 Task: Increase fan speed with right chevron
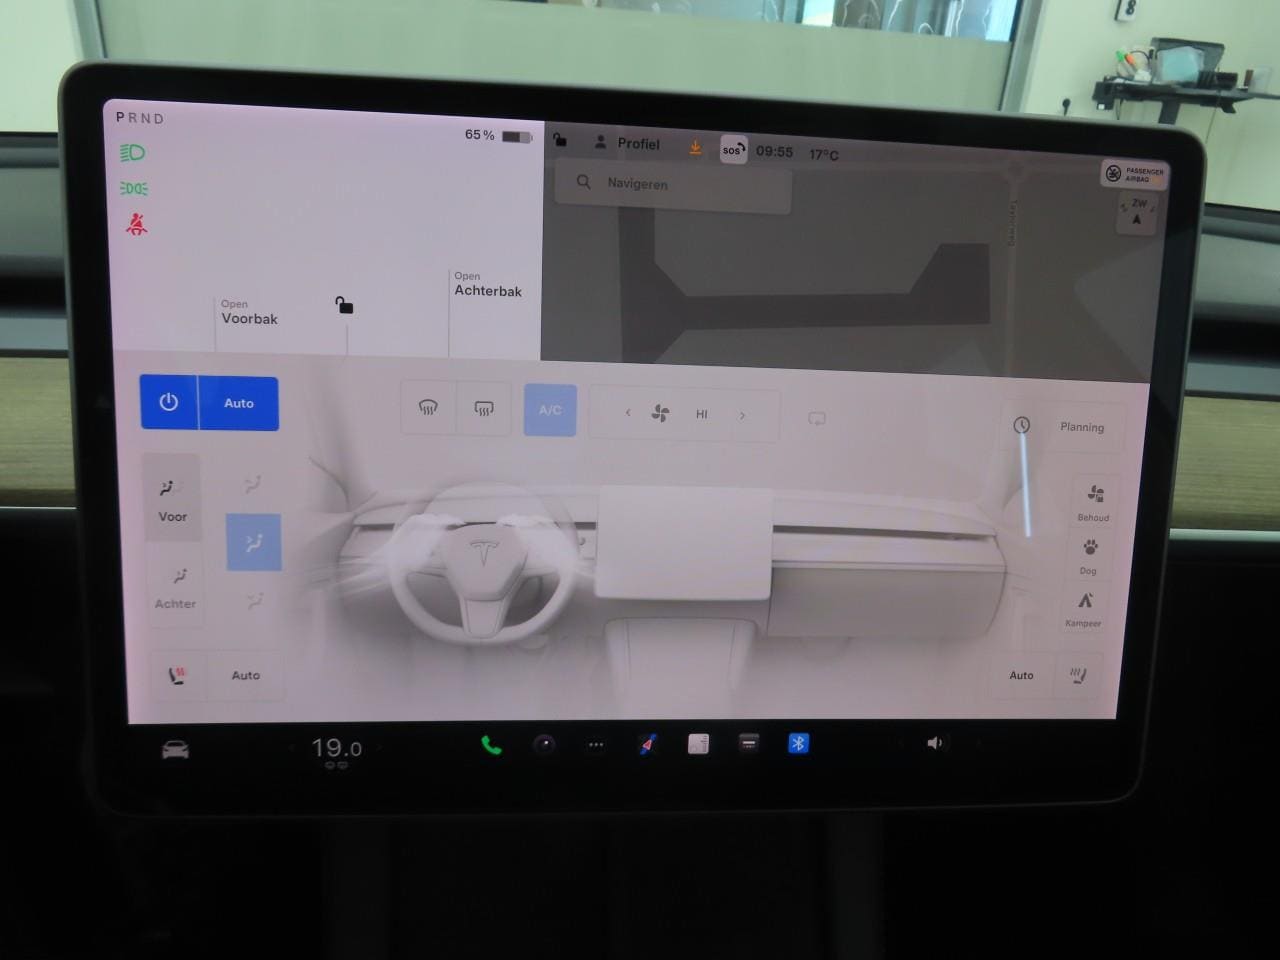pos(742,415)
